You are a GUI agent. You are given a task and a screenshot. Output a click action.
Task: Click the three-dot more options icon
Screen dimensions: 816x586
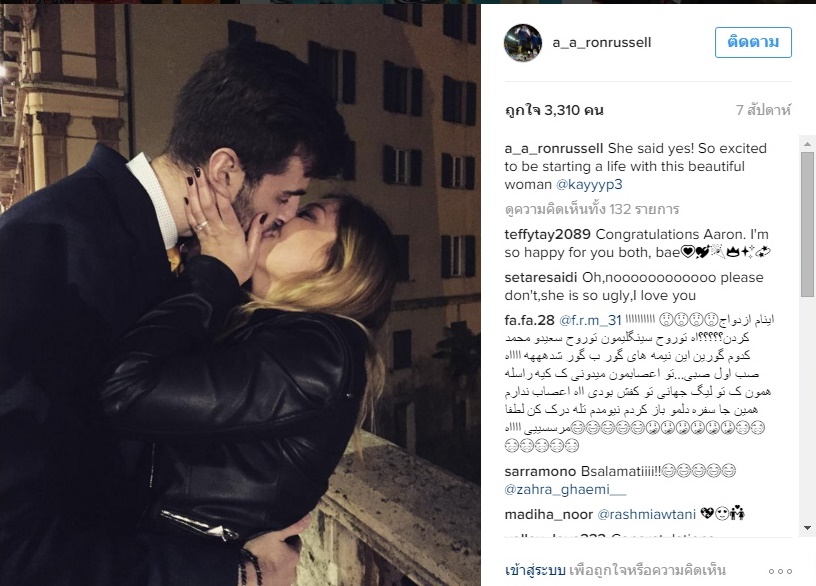(780, 571)
